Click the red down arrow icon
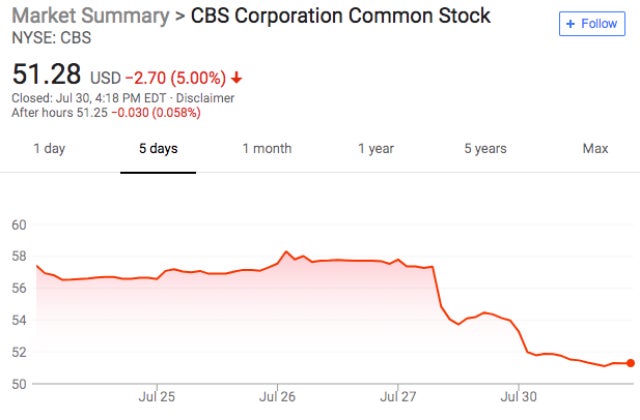The width and height of the screenshot is (640, 420). [x=237, y=77]
